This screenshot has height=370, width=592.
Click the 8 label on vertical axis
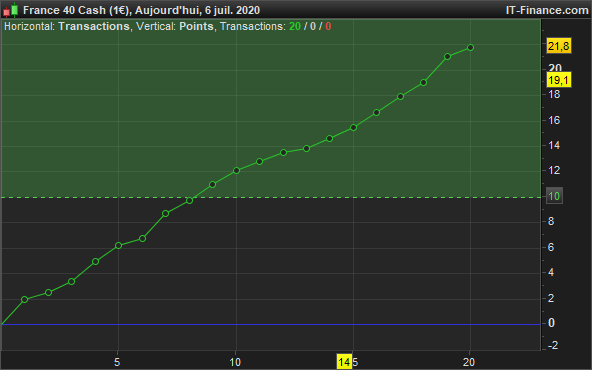point(551,221)
